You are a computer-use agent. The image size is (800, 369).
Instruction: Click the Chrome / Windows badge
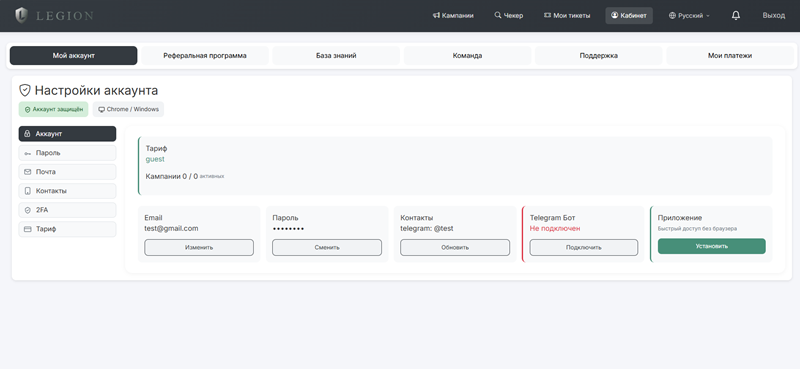click(x=128, y=109)
